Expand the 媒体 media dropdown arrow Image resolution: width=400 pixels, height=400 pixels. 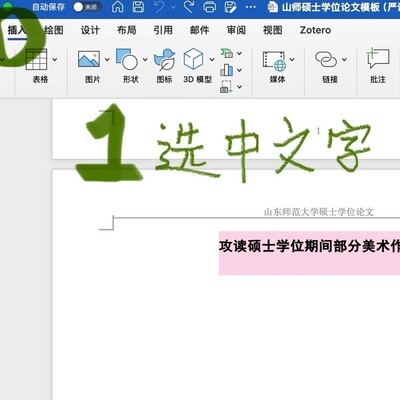(292, 60)
